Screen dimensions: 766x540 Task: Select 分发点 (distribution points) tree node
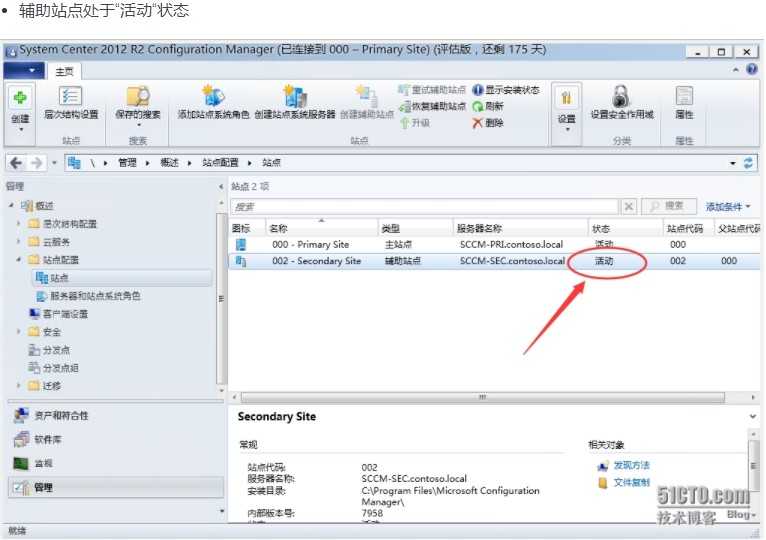click(x=56, y=350)
